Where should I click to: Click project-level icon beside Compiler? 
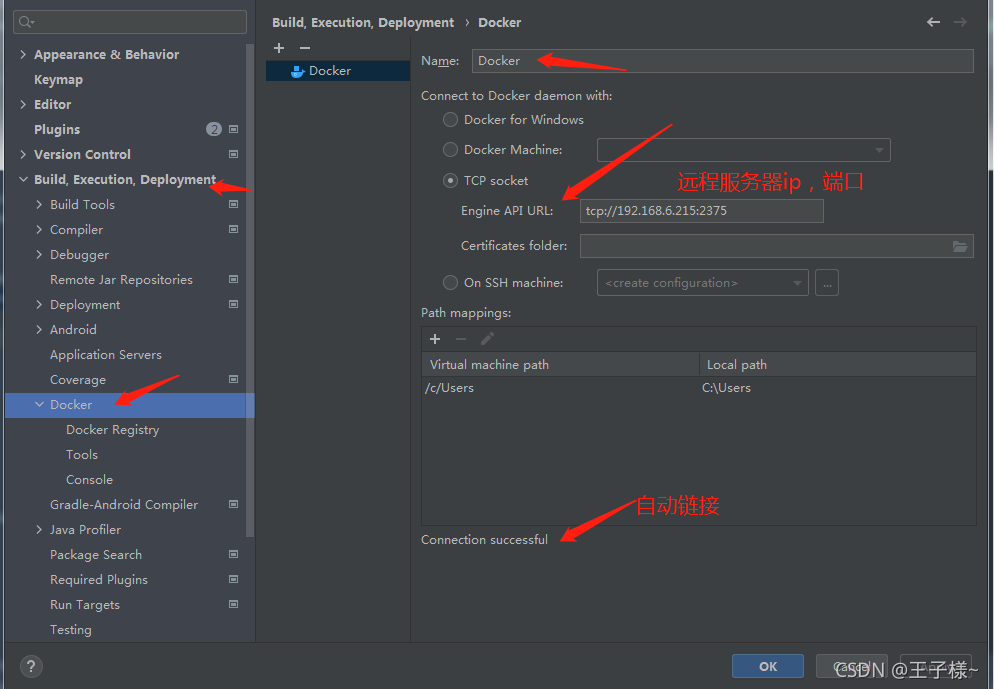pyautogui.click(x=233, y=229)
